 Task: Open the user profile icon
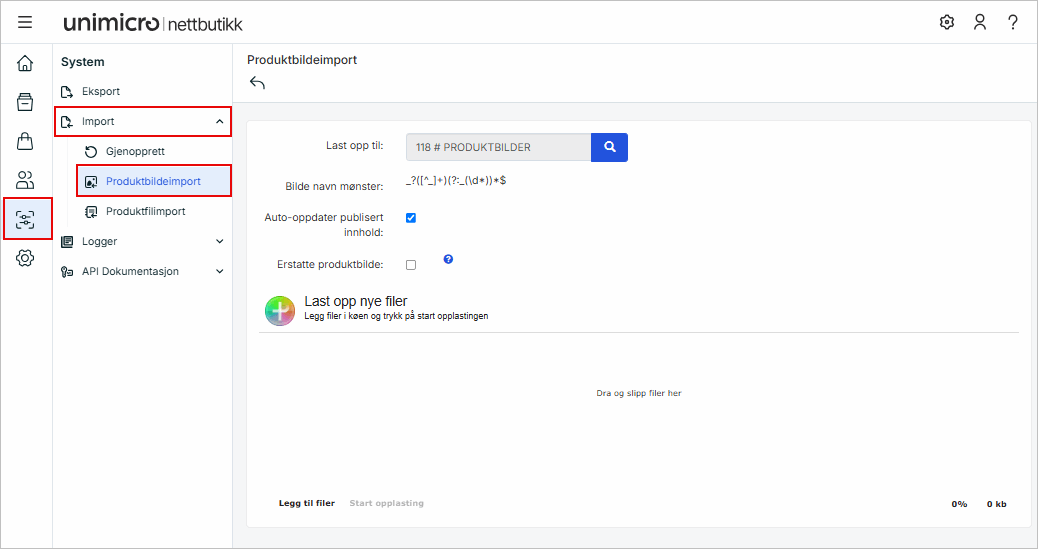tap(980, 23)
